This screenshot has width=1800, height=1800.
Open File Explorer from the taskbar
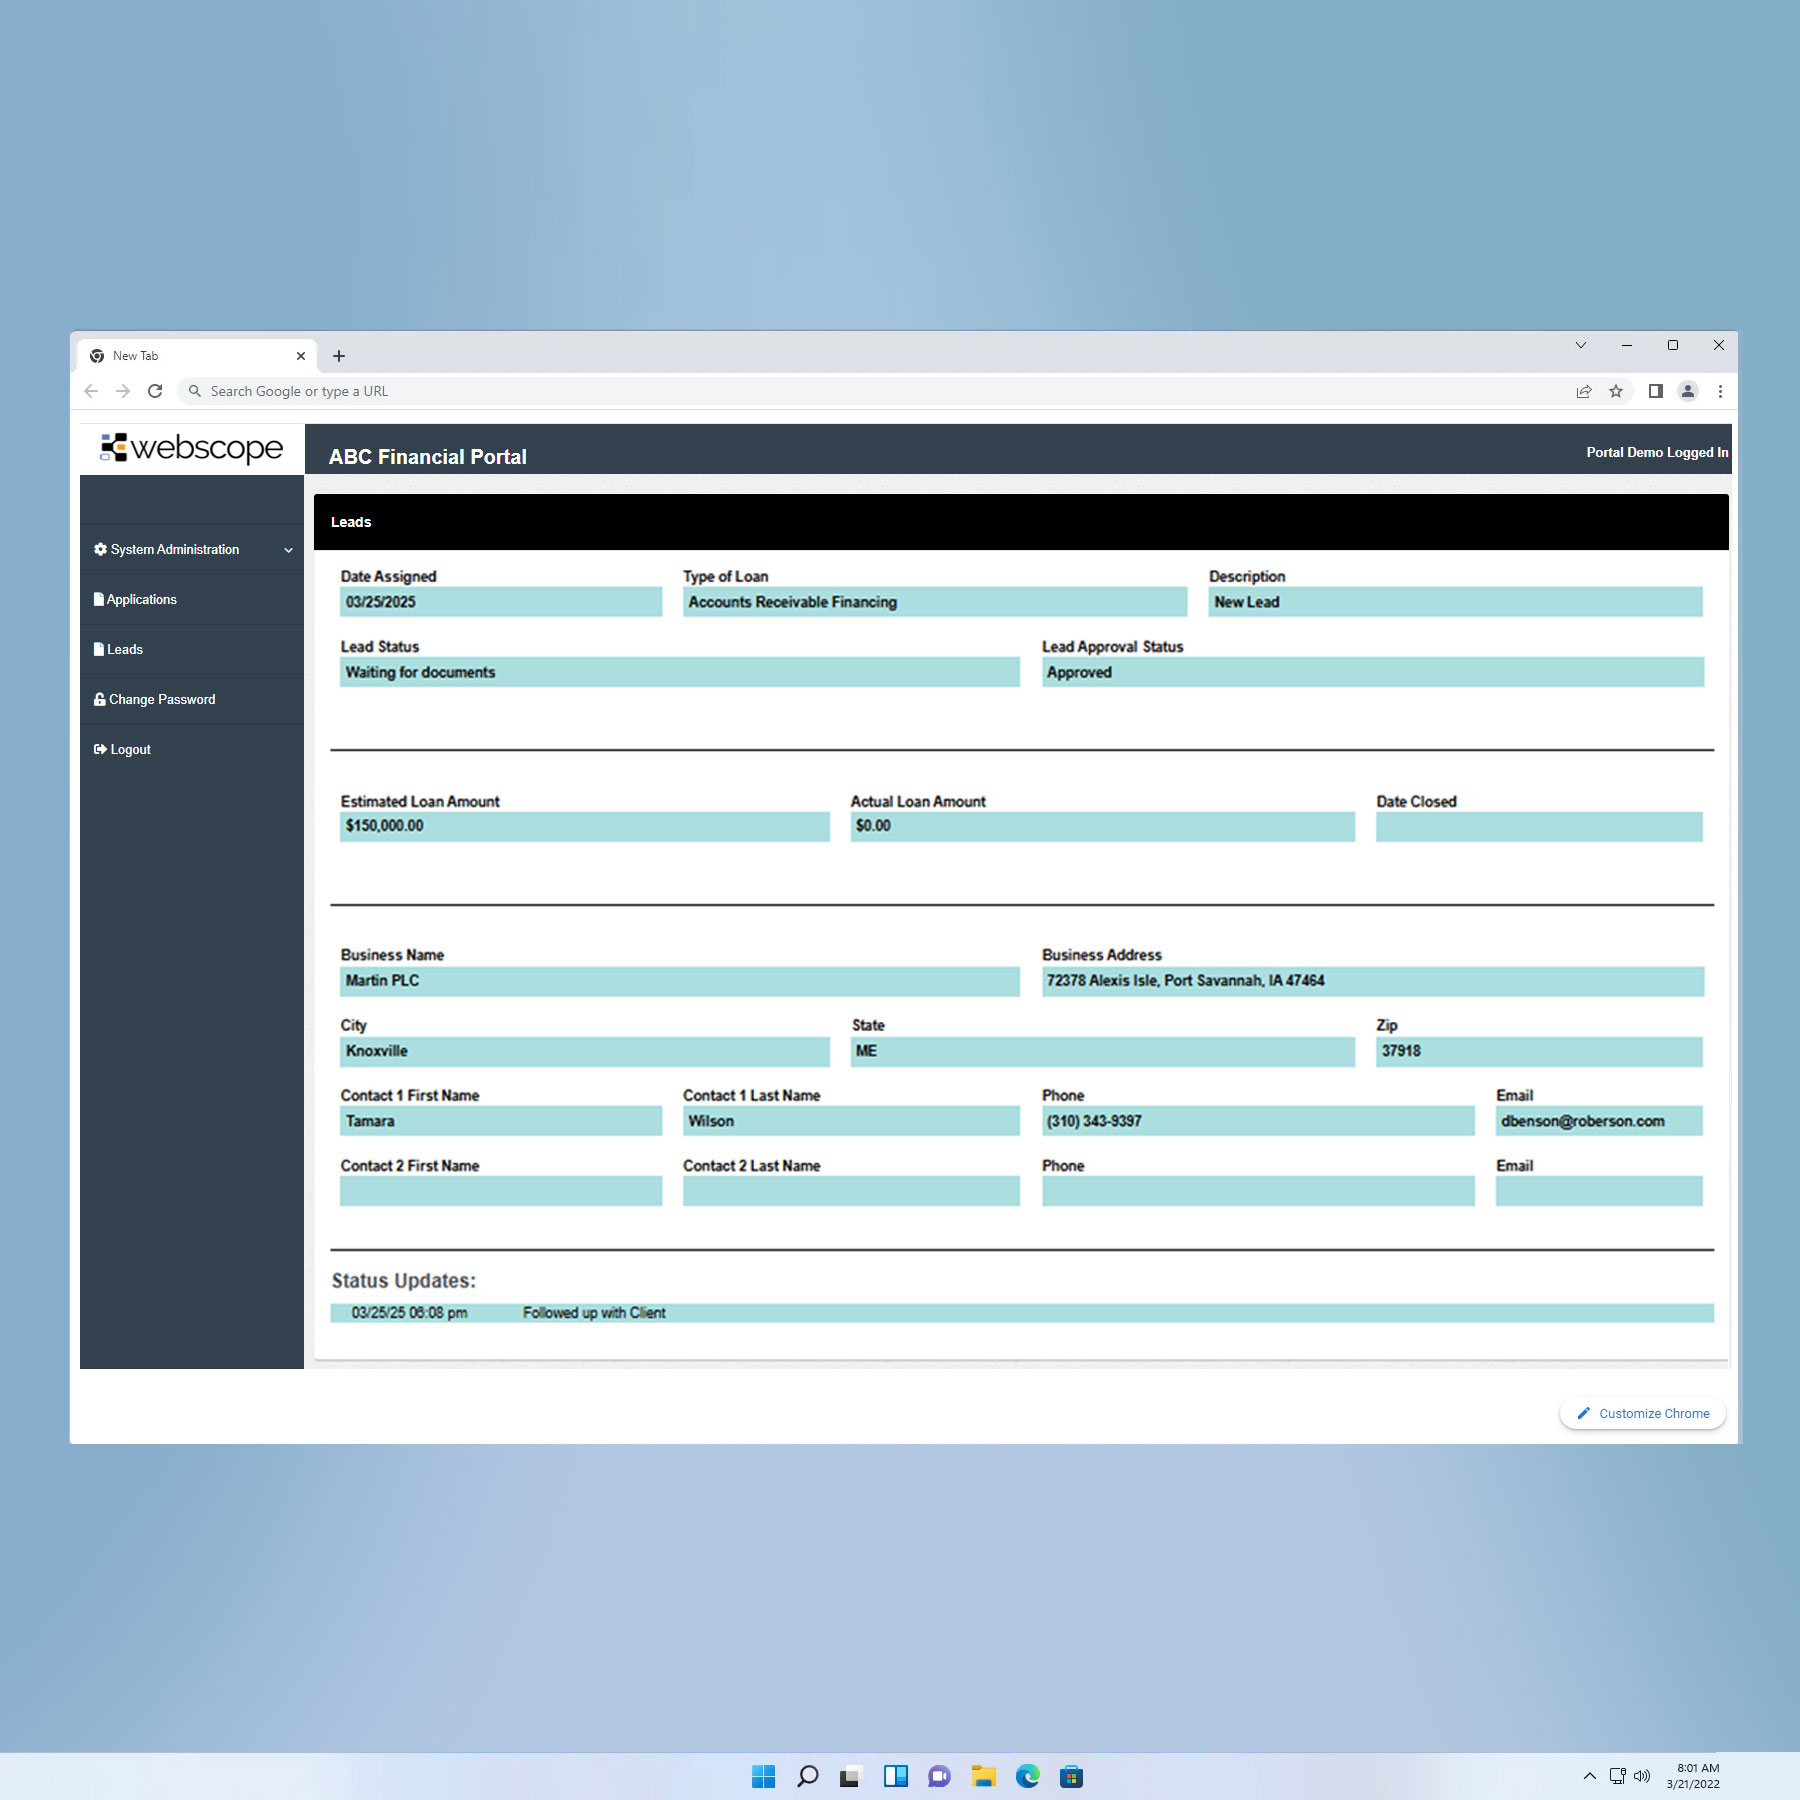pyautogui.click(x=983, y=1776)
